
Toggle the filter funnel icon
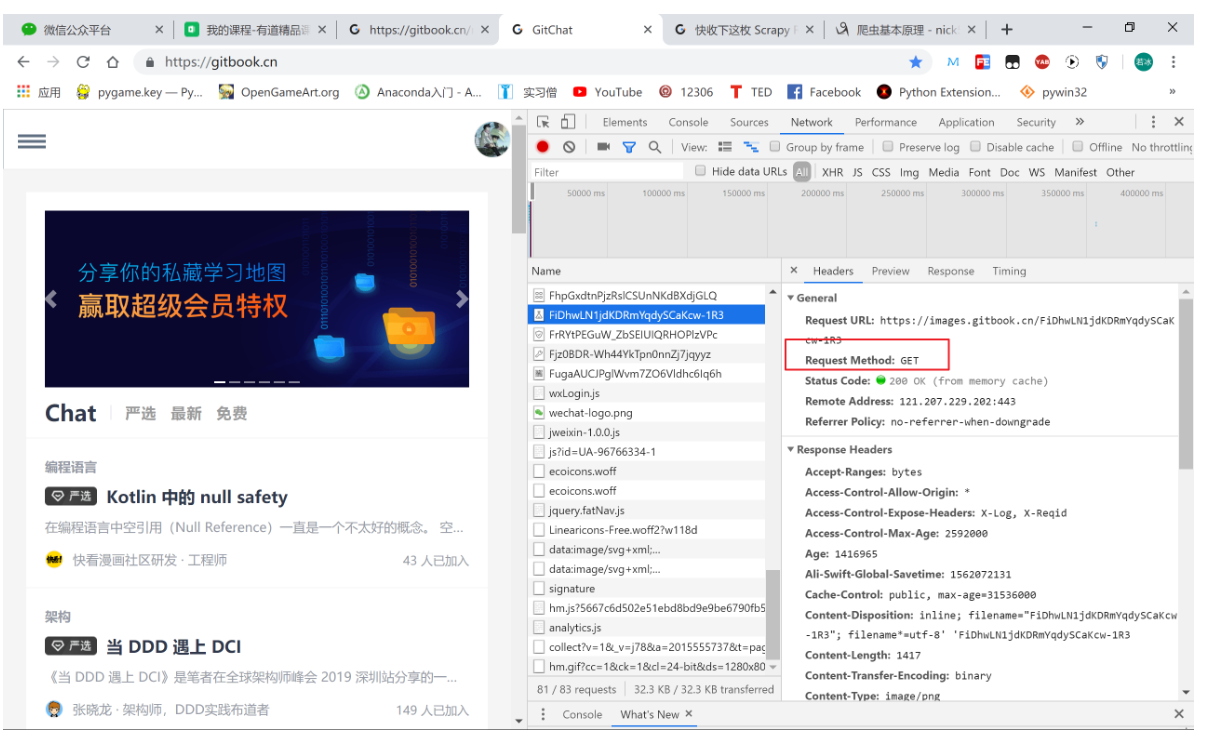click(x=629, y=147)
